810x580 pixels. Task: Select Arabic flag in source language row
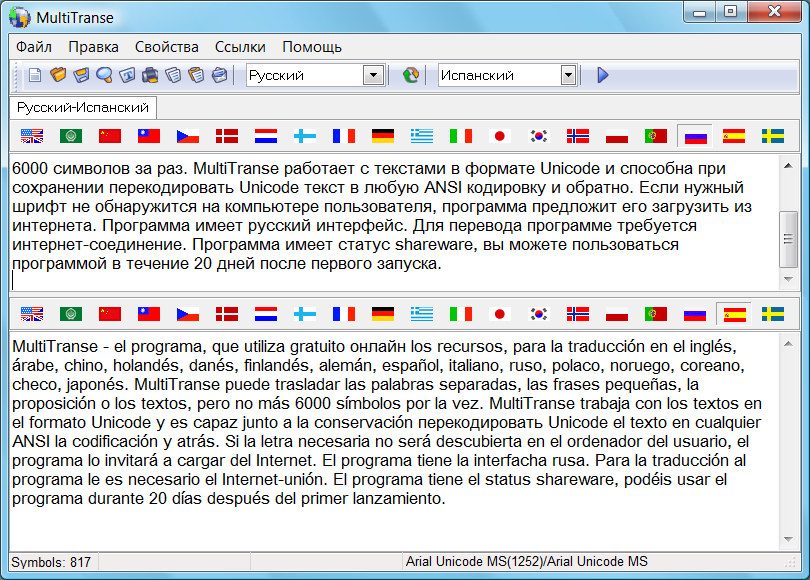[71, 136]
